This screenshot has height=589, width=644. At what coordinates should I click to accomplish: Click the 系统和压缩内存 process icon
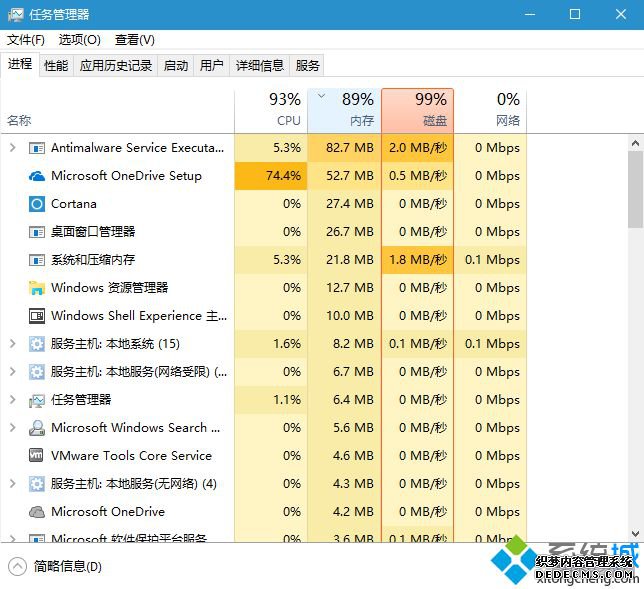click(x=37, y=260)
